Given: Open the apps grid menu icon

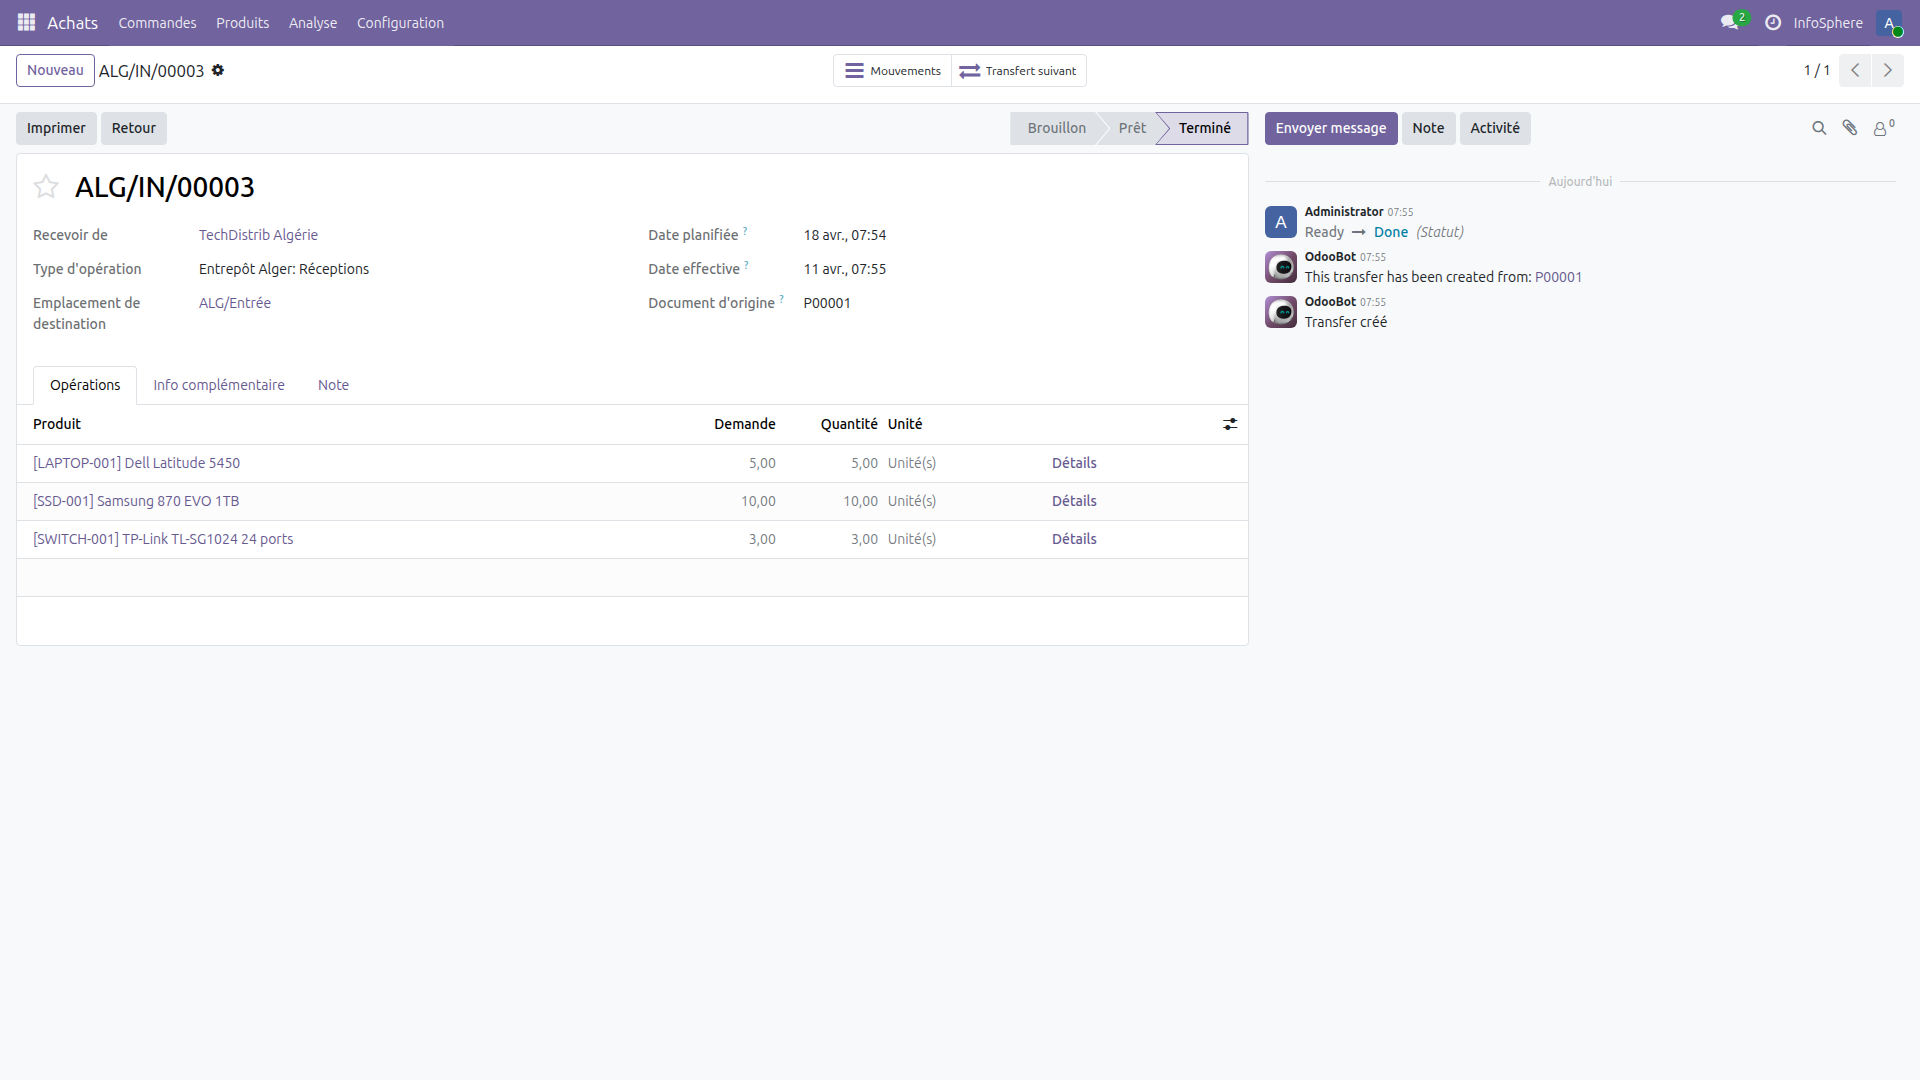Looking at the screenshot, I should point(26,22).
